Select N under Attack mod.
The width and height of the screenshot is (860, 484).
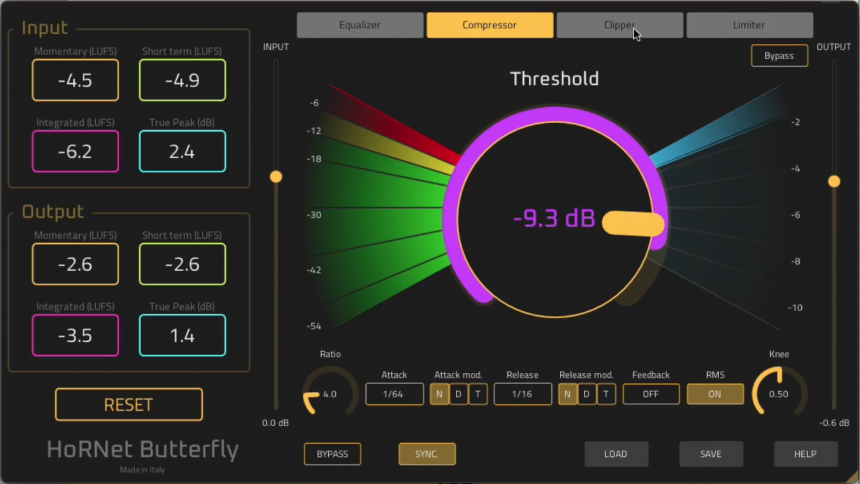(440, 394)
